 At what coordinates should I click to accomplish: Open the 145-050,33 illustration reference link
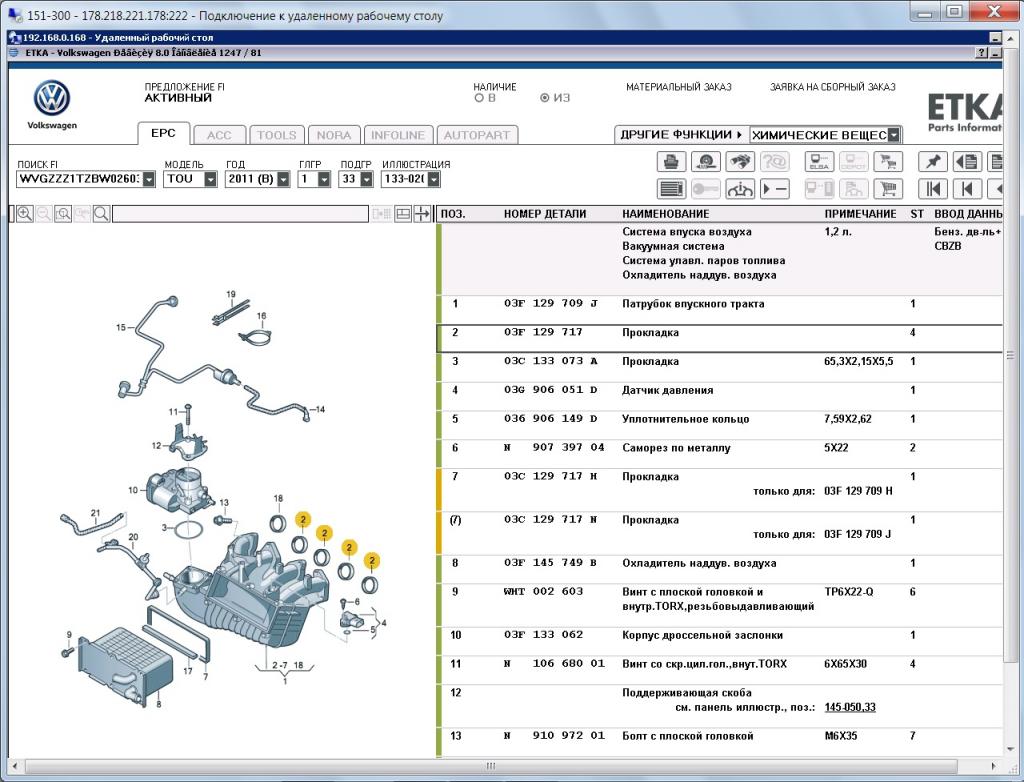850,707
